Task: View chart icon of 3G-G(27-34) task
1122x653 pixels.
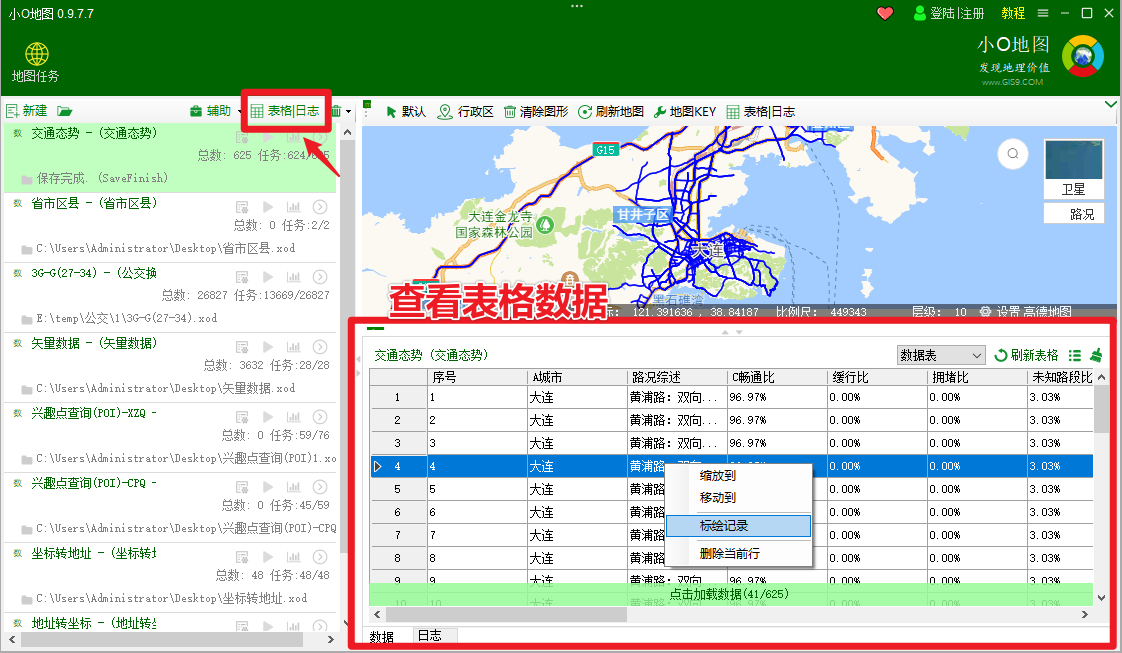Action: point(293,277)
